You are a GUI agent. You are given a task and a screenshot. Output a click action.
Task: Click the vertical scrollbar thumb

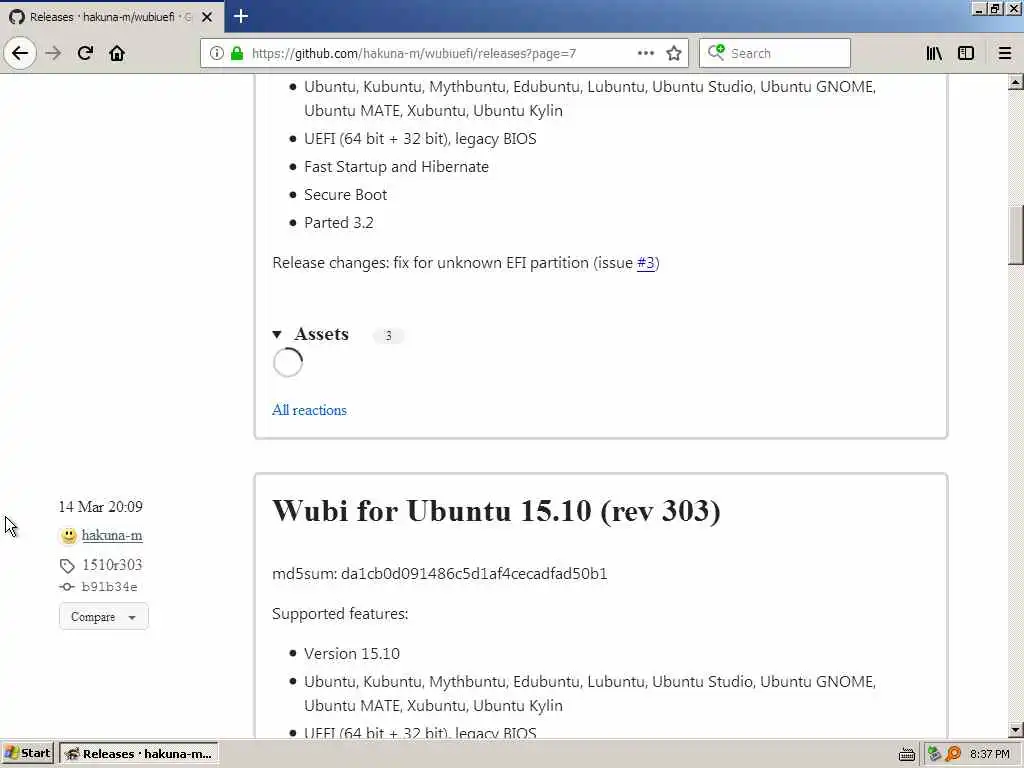(x=1016, y=235)
